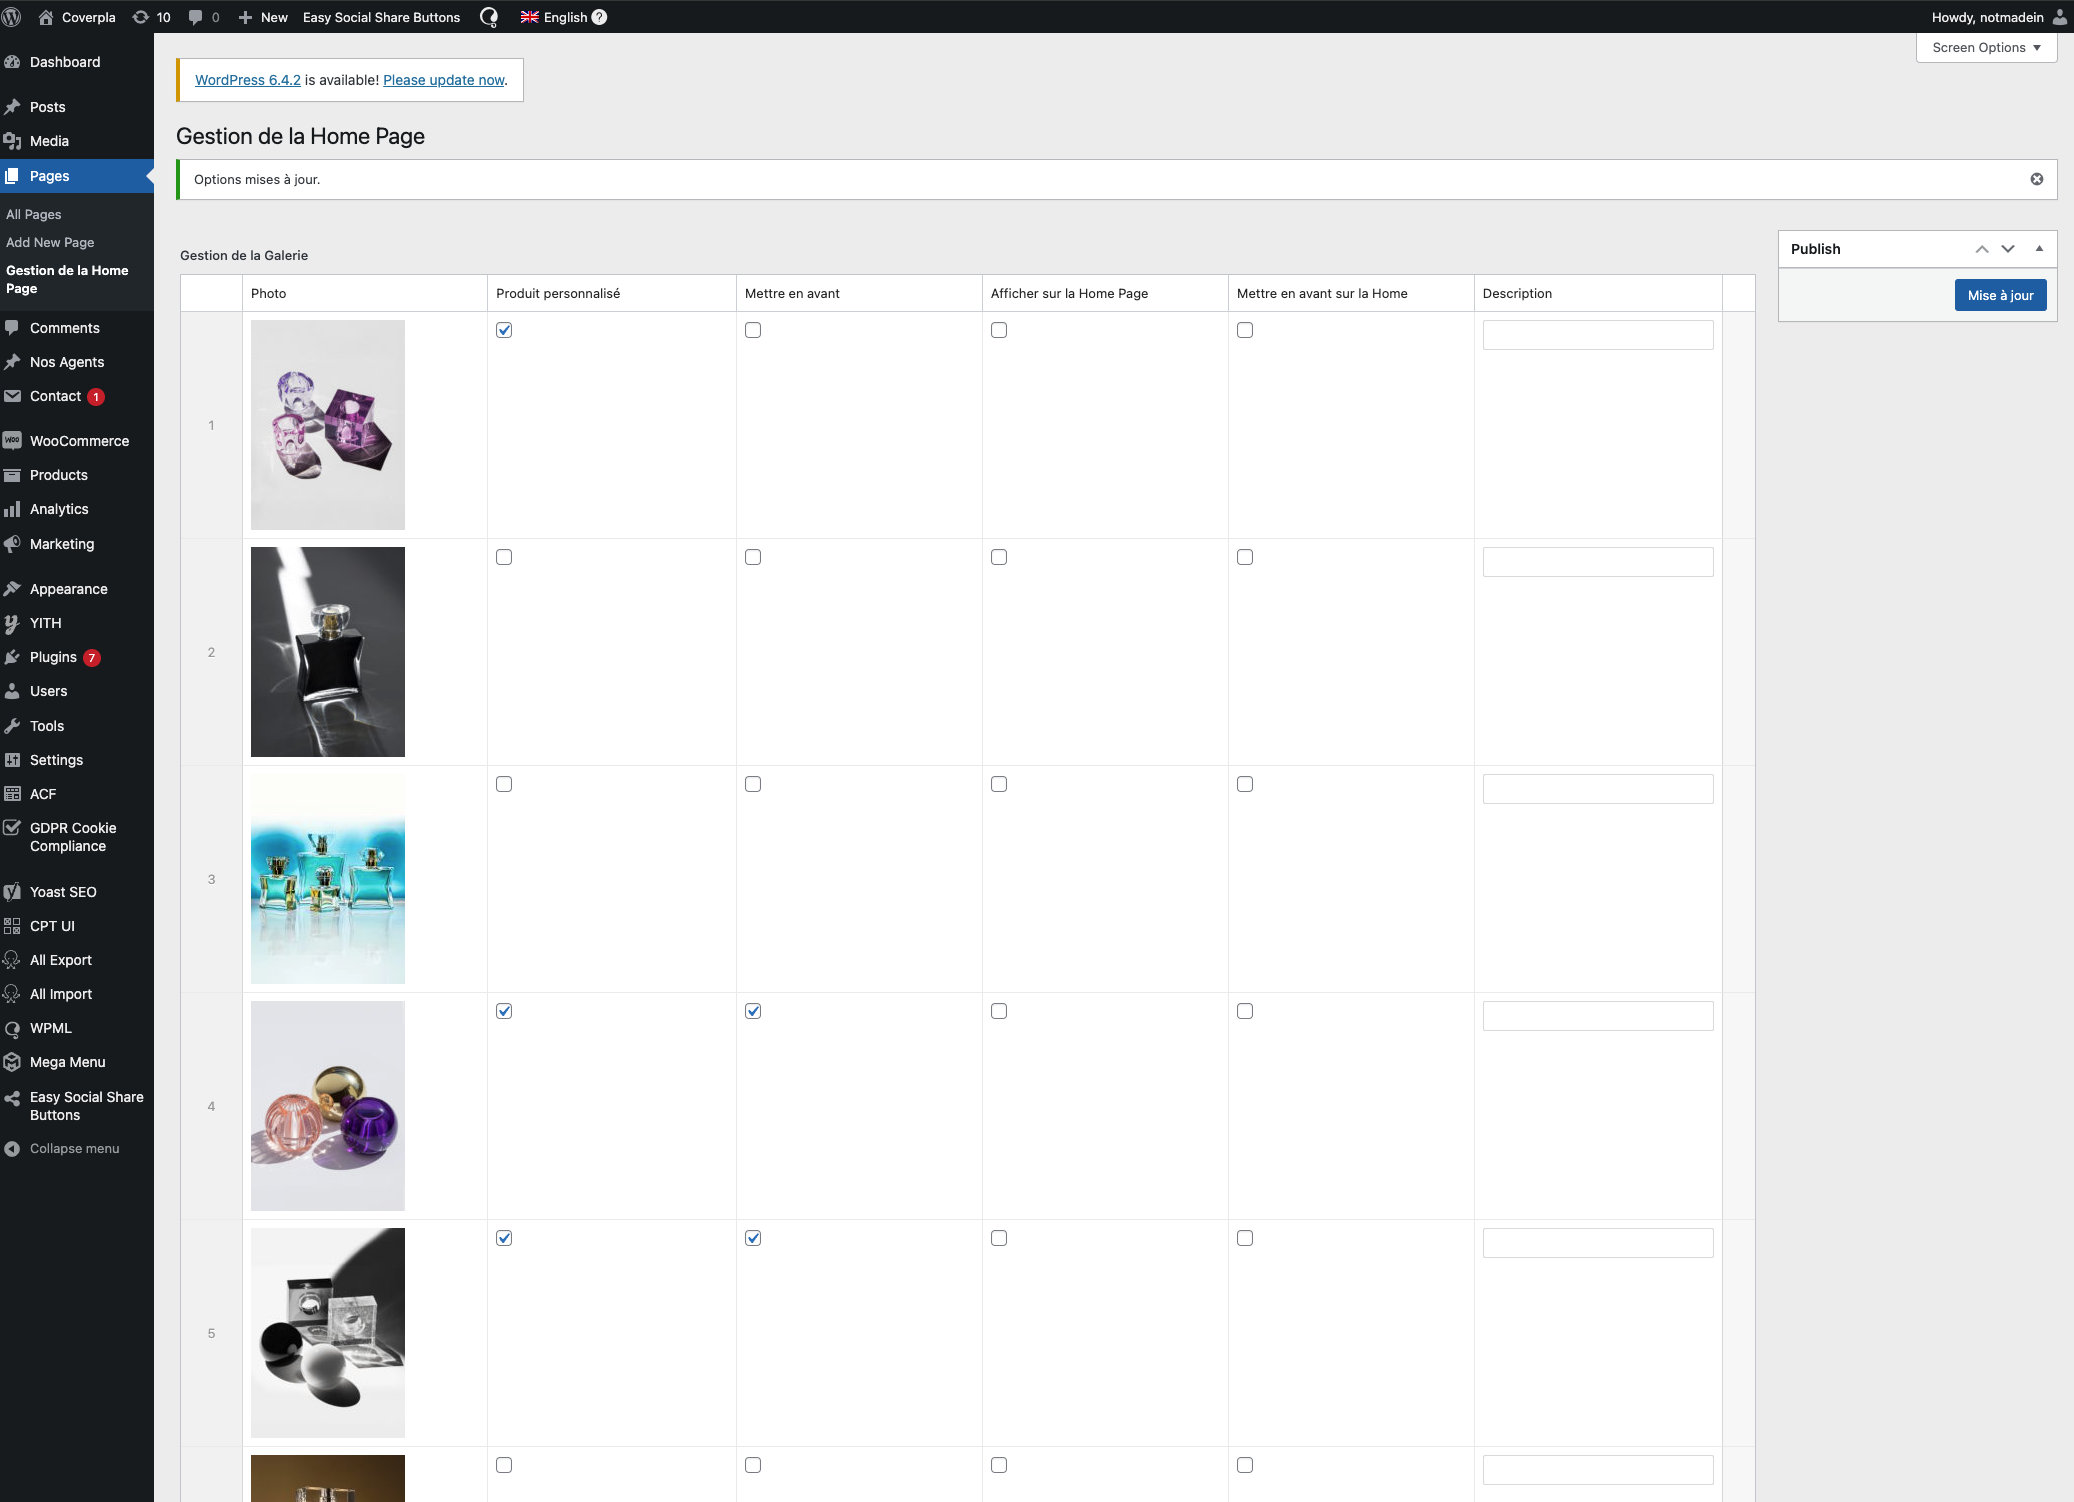The height and width of the screenshot is (1502, 2074).
Task: Dismiss the Options mises à jour notice
Action: (x=2037, y=179)
